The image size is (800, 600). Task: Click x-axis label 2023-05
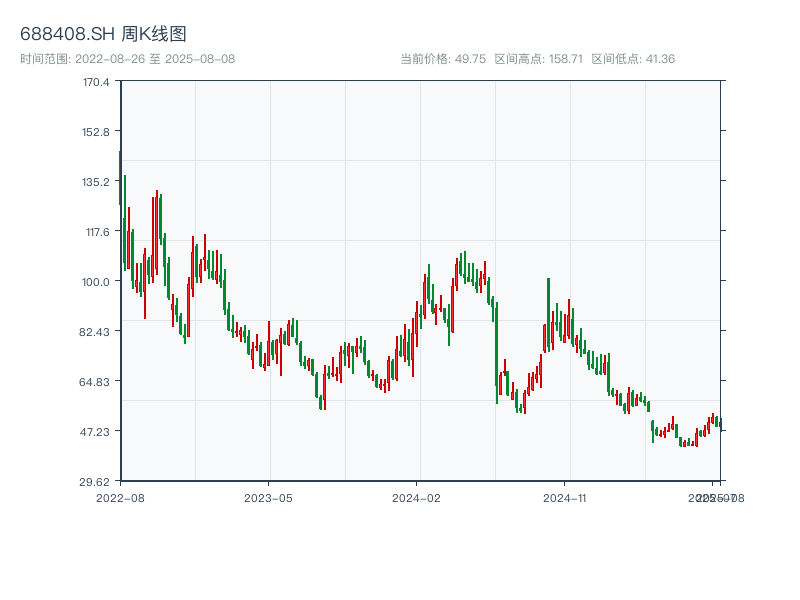[x=268, y=498]
